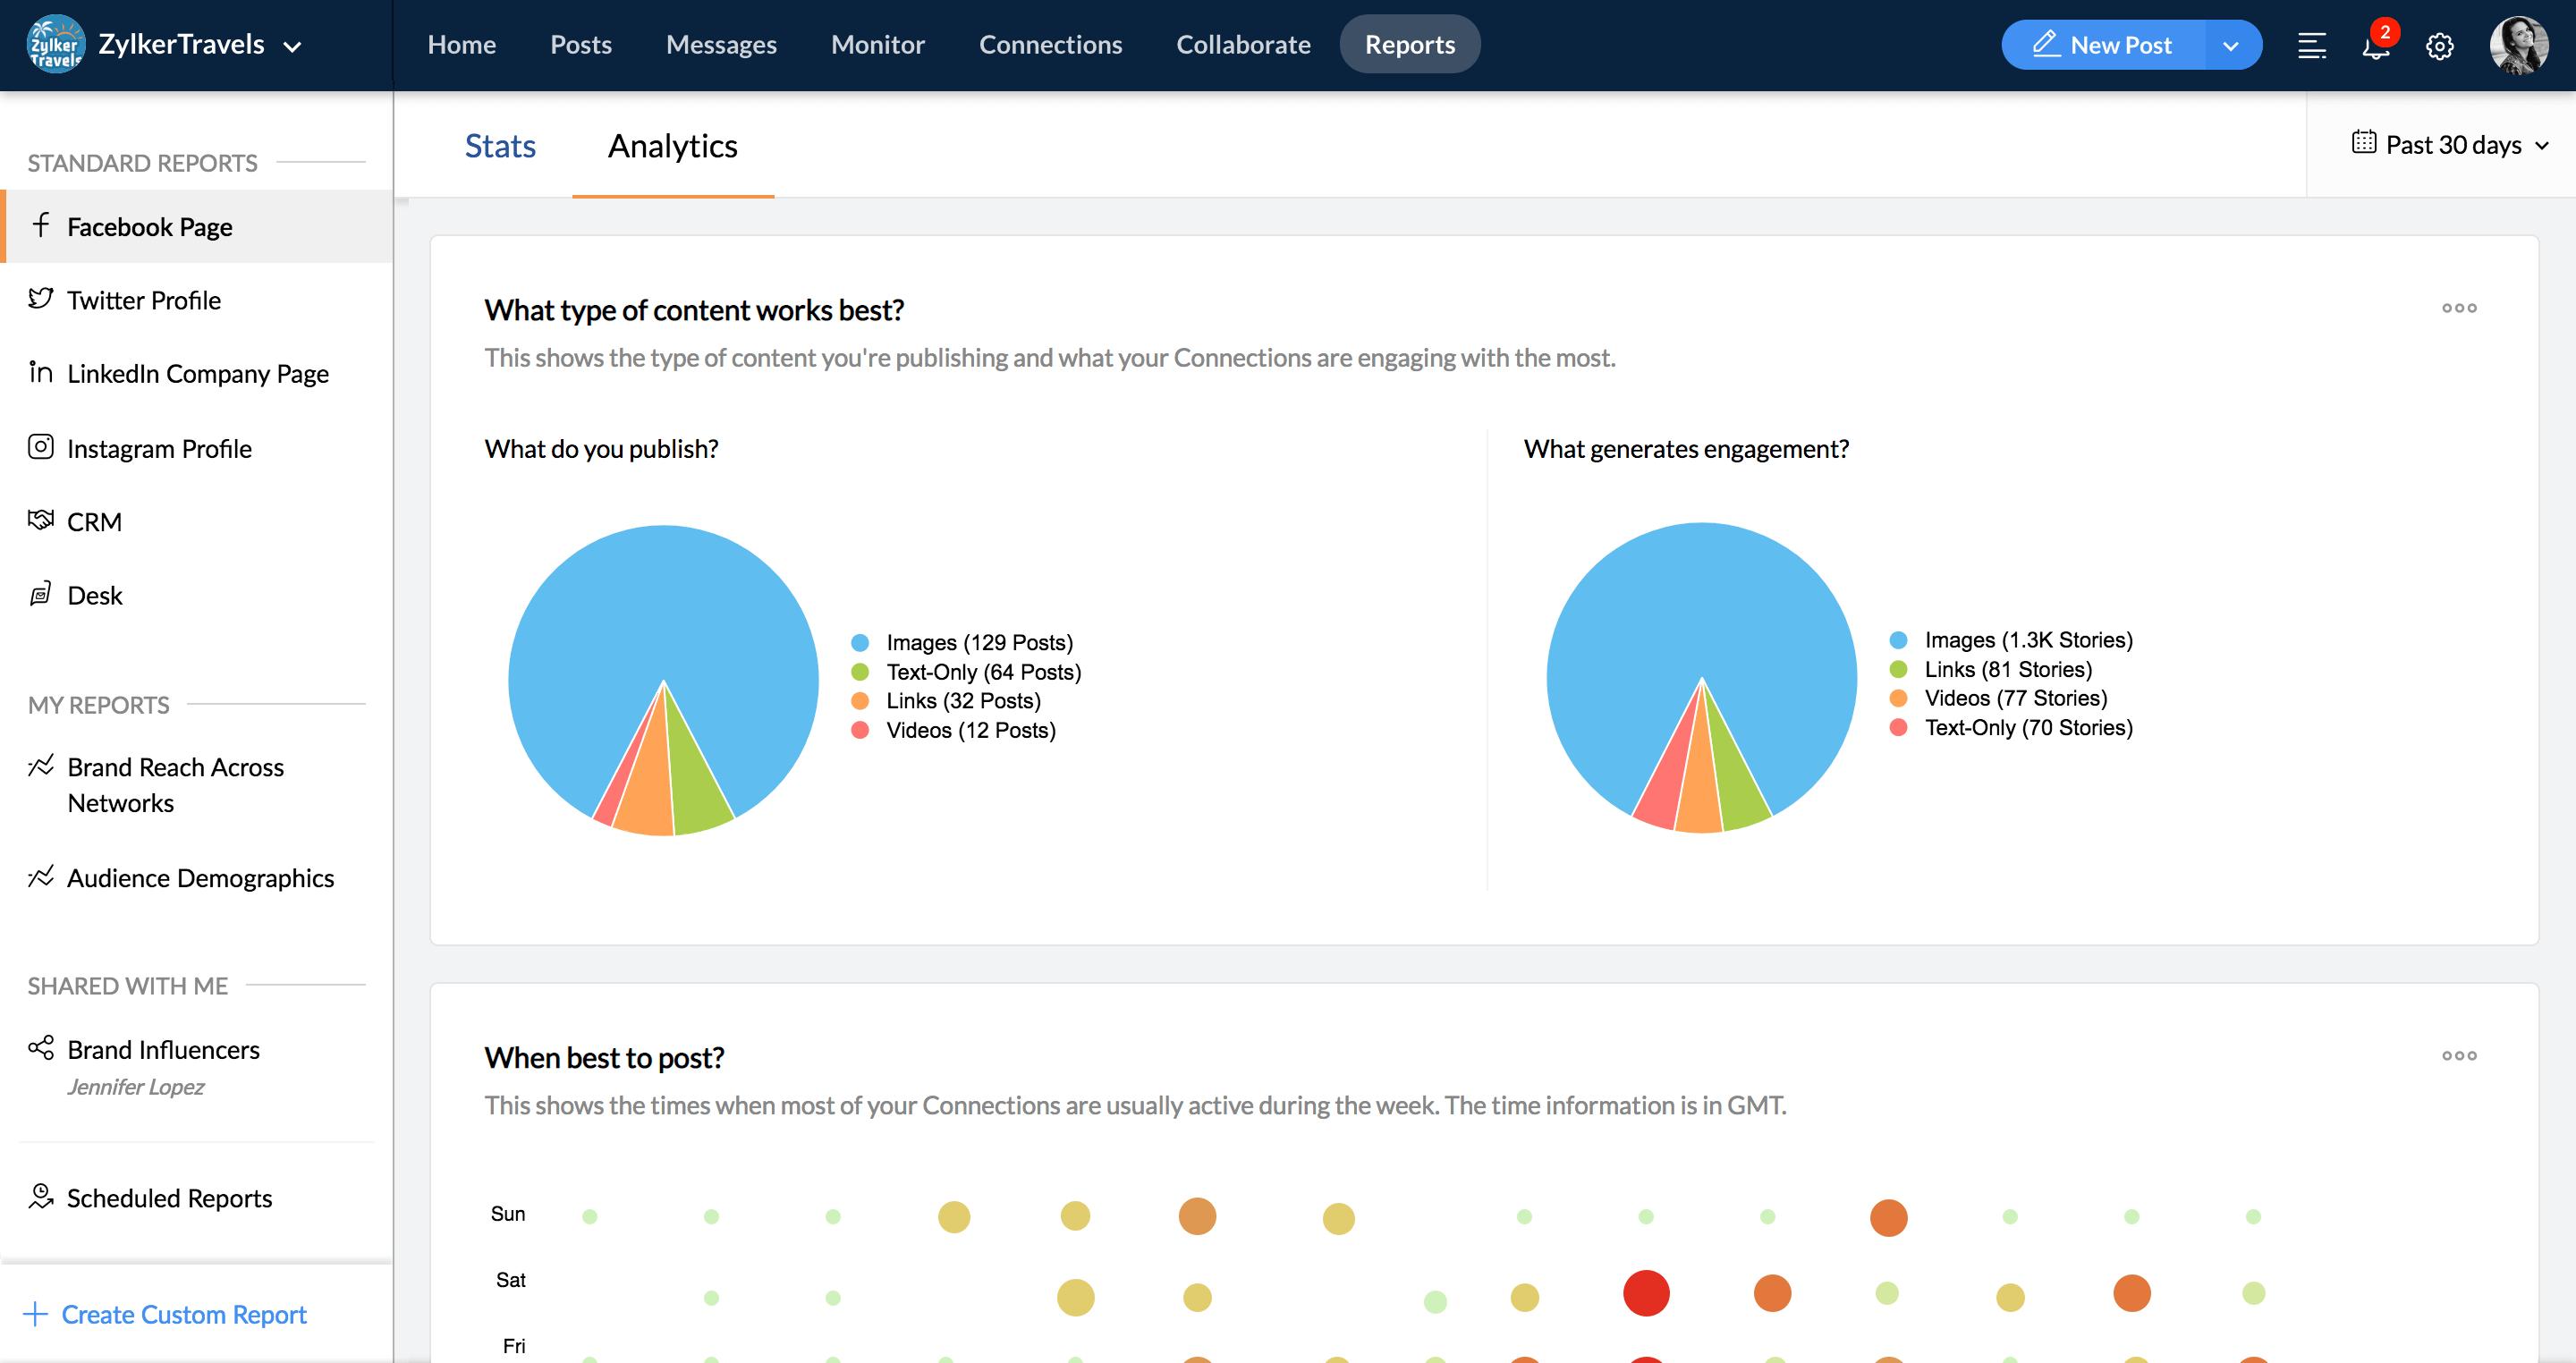Viewport: 2576px width, 1363px height.
Task: Click the Desk icon in the sidebar
Action: [40, 594]
